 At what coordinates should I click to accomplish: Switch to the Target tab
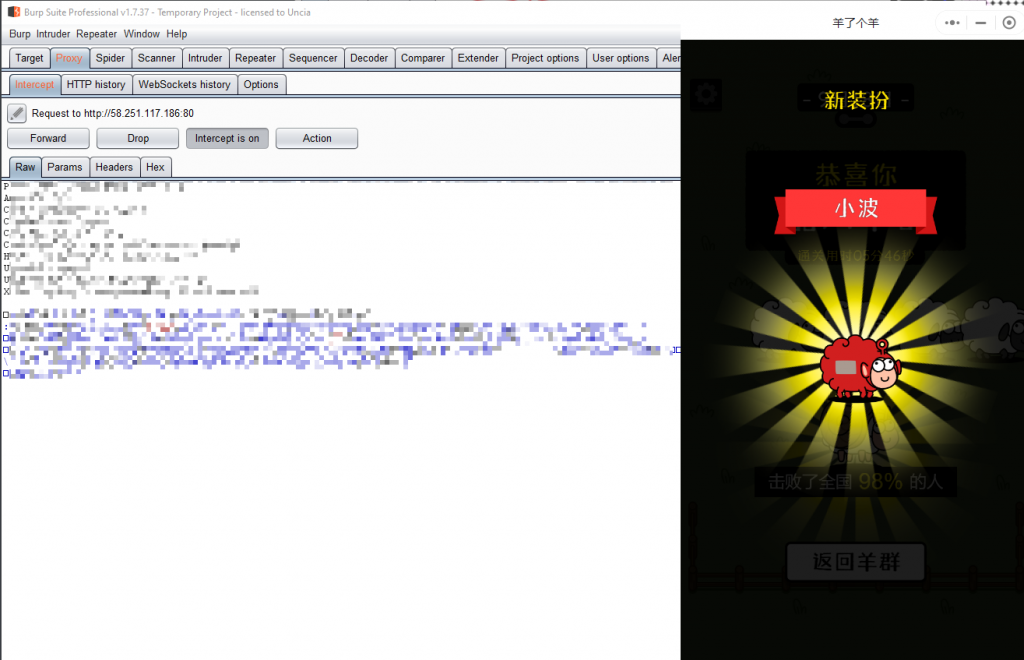(x=29, y=58)
